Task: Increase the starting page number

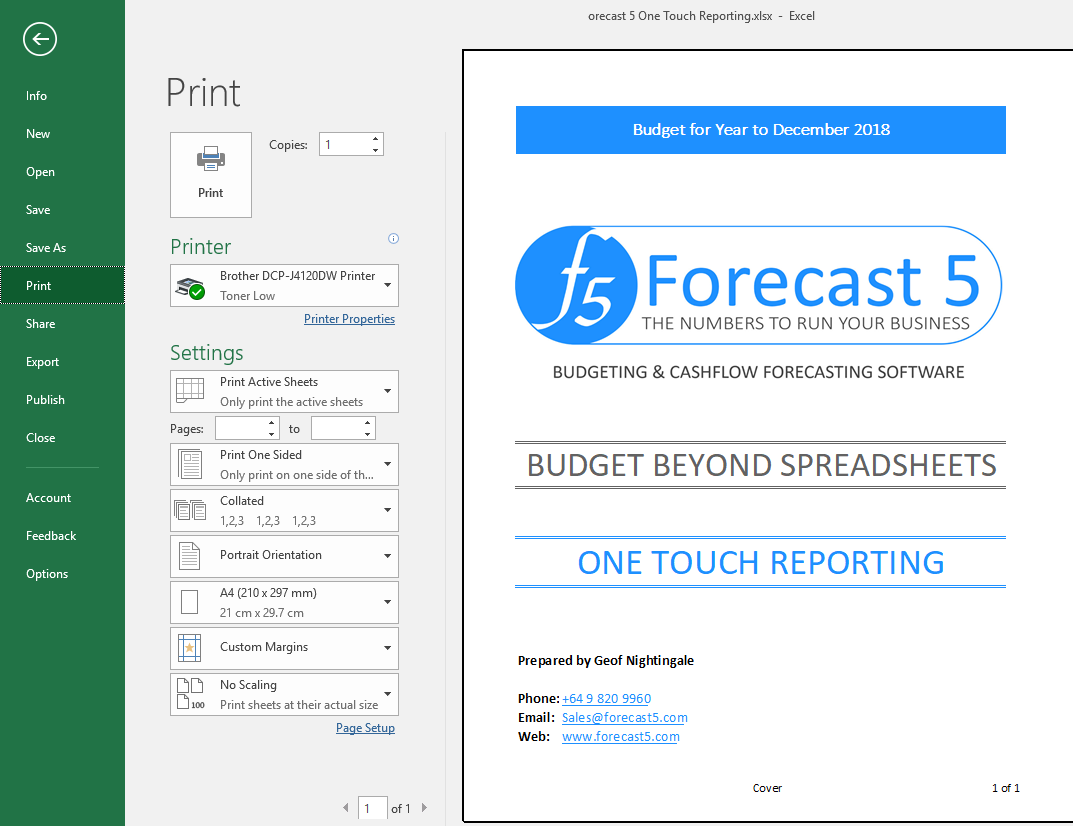Action: [272, 423]
